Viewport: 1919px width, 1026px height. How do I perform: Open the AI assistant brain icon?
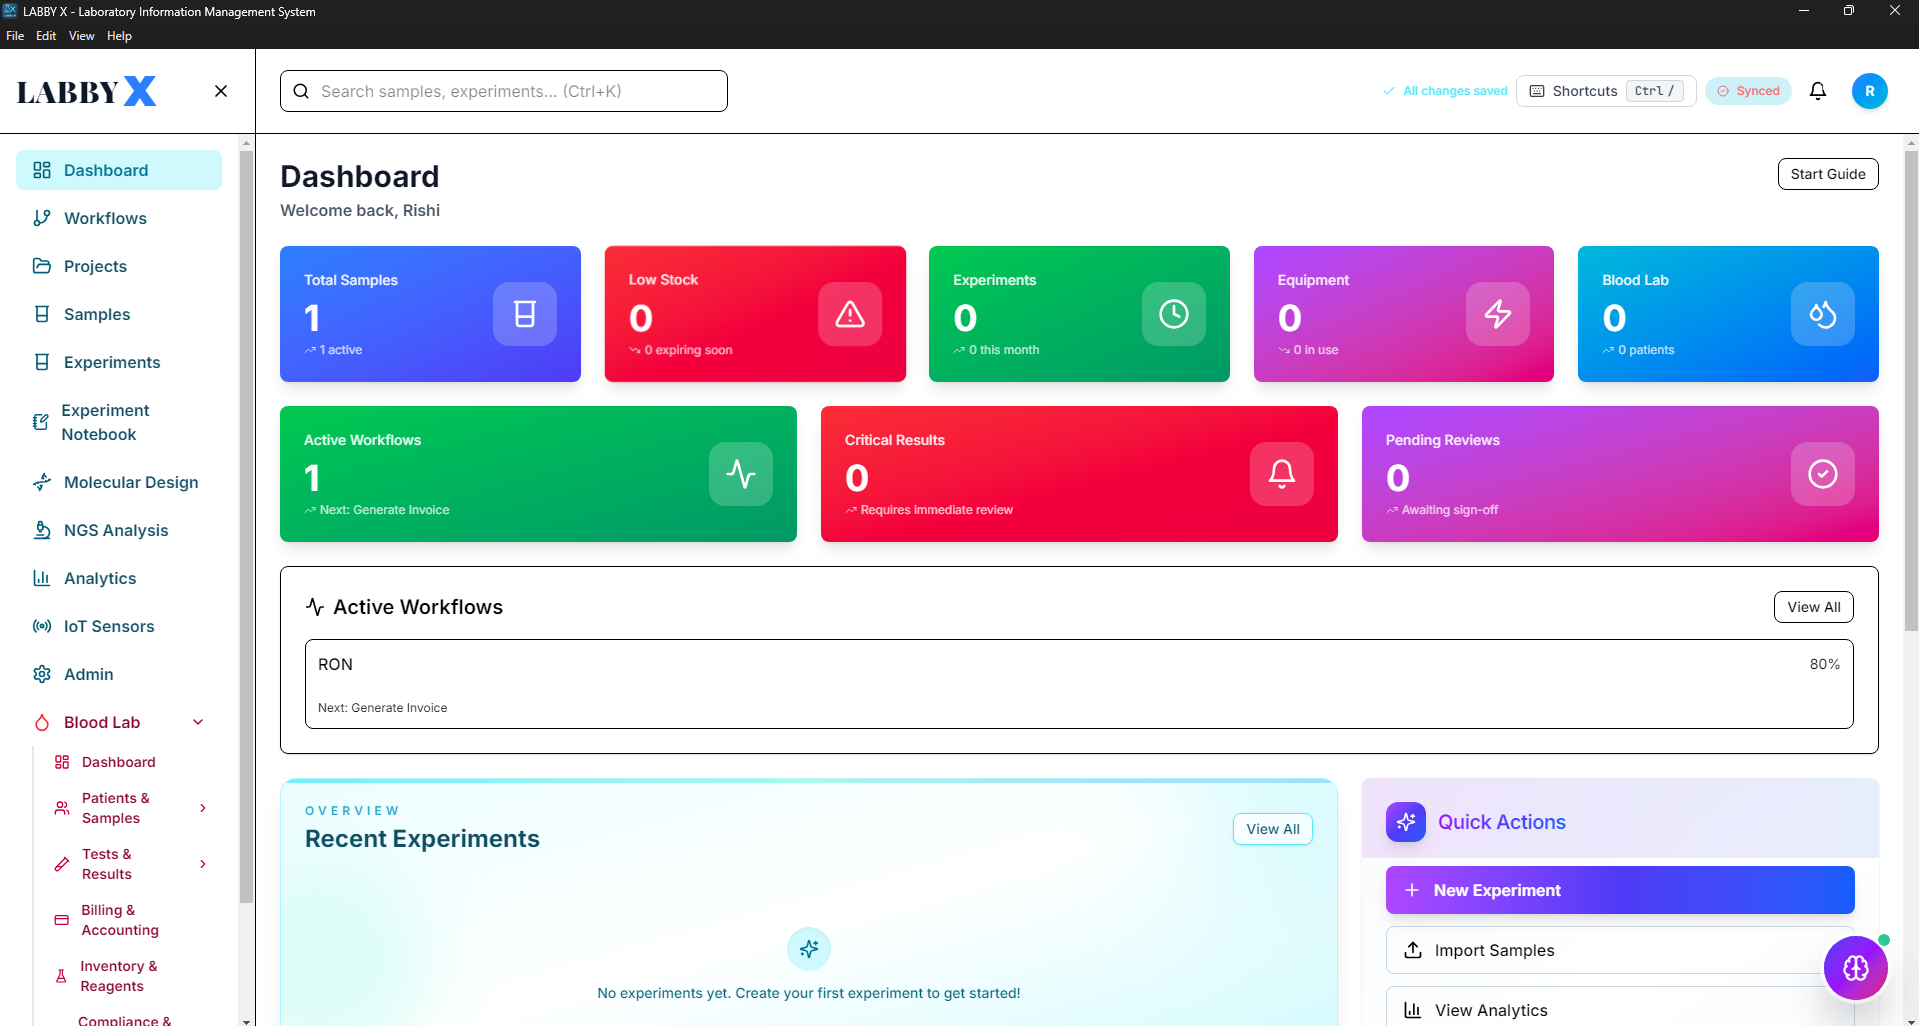point(1855,968)
